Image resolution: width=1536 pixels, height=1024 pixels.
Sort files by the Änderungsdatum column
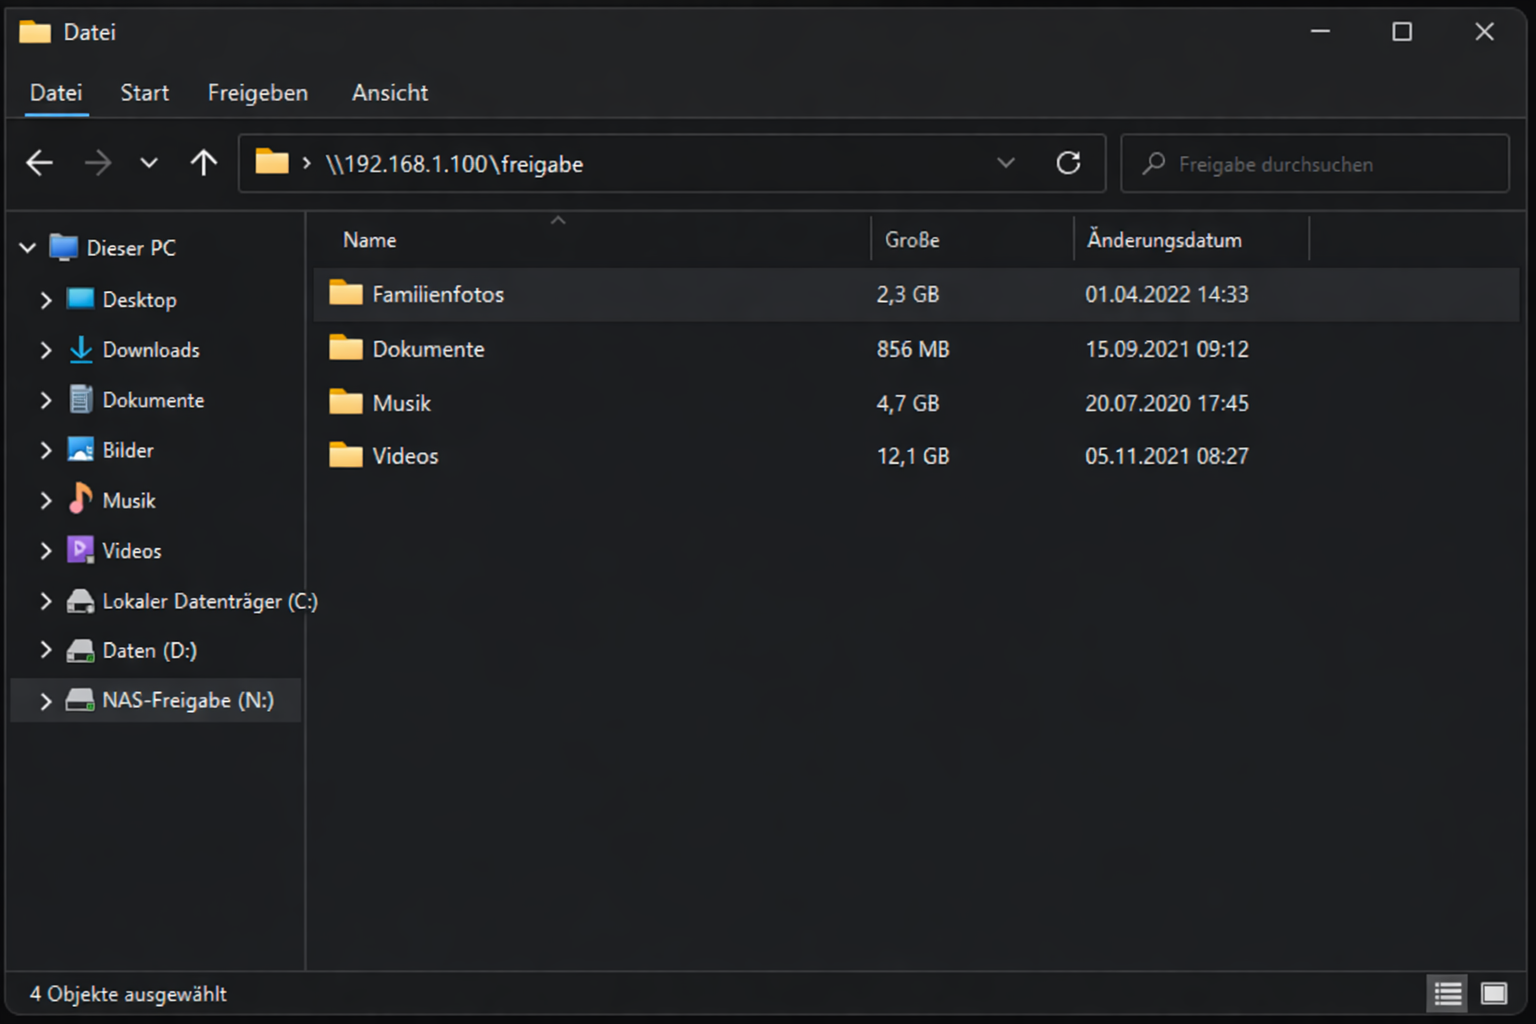click(x=1164, y=239)
